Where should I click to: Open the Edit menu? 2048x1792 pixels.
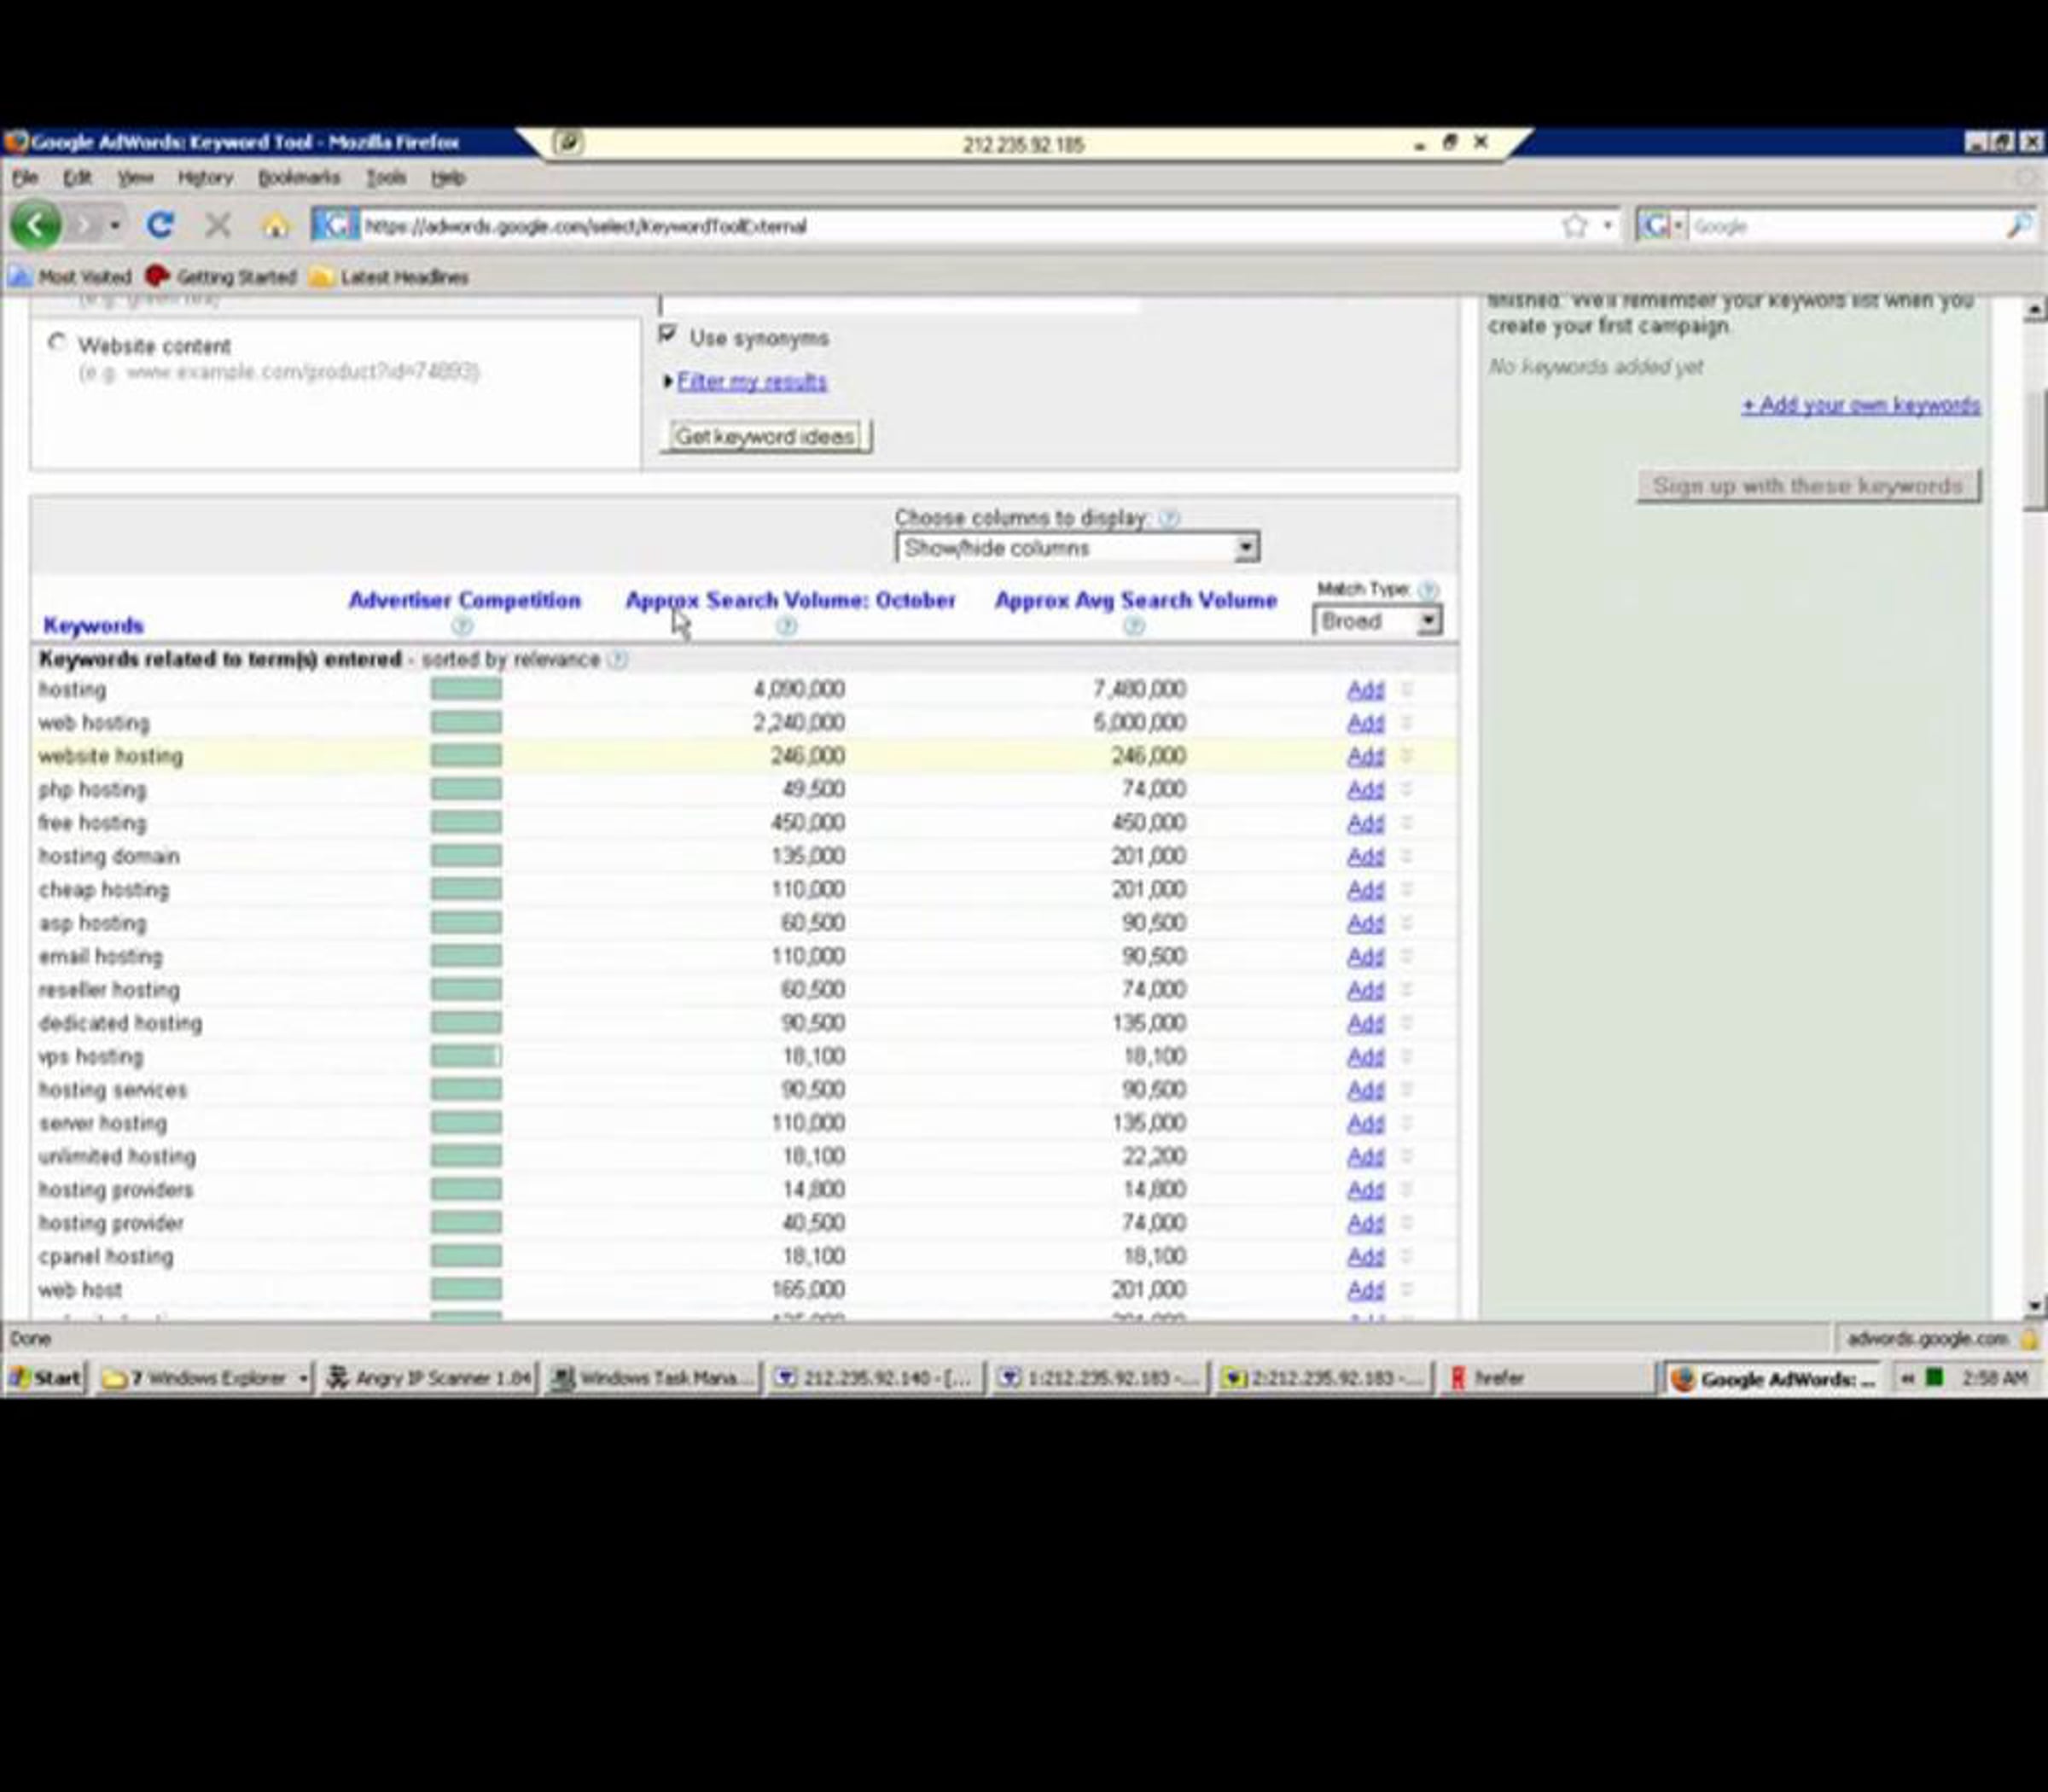point(77,178)
